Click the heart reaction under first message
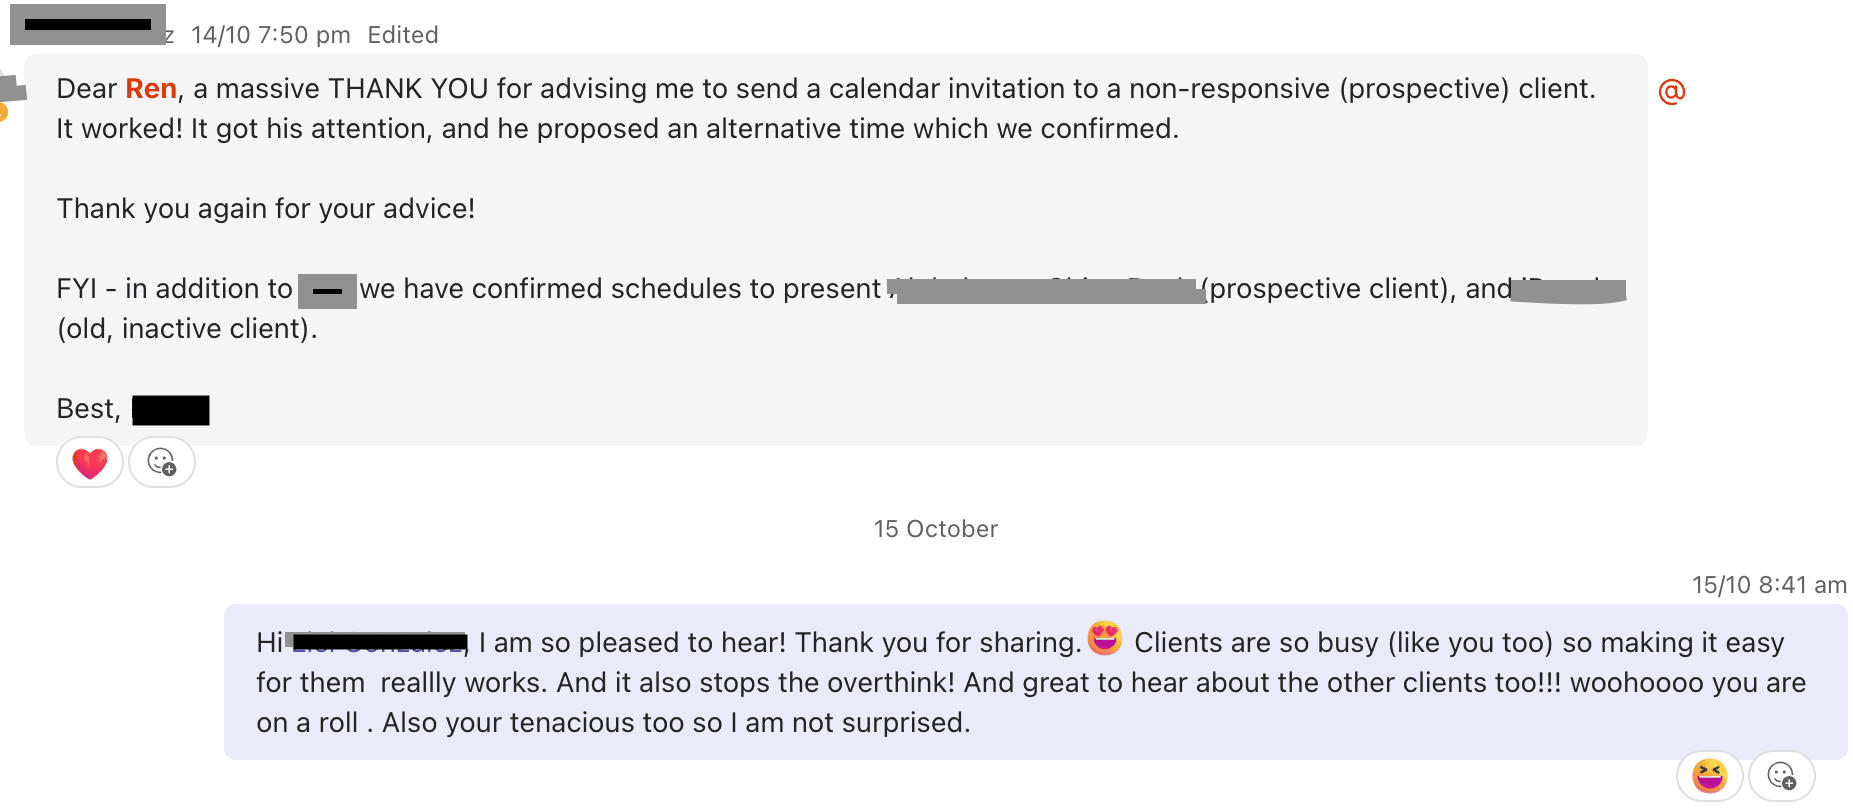The width and height of the screenshot is (1853, 812). [90, 463]
